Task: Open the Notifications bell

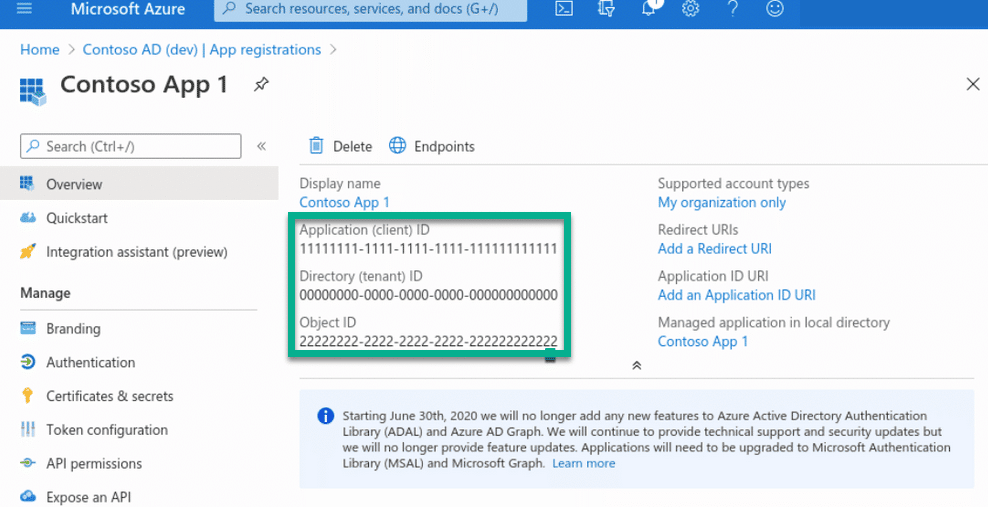Action: pos(649,8)
